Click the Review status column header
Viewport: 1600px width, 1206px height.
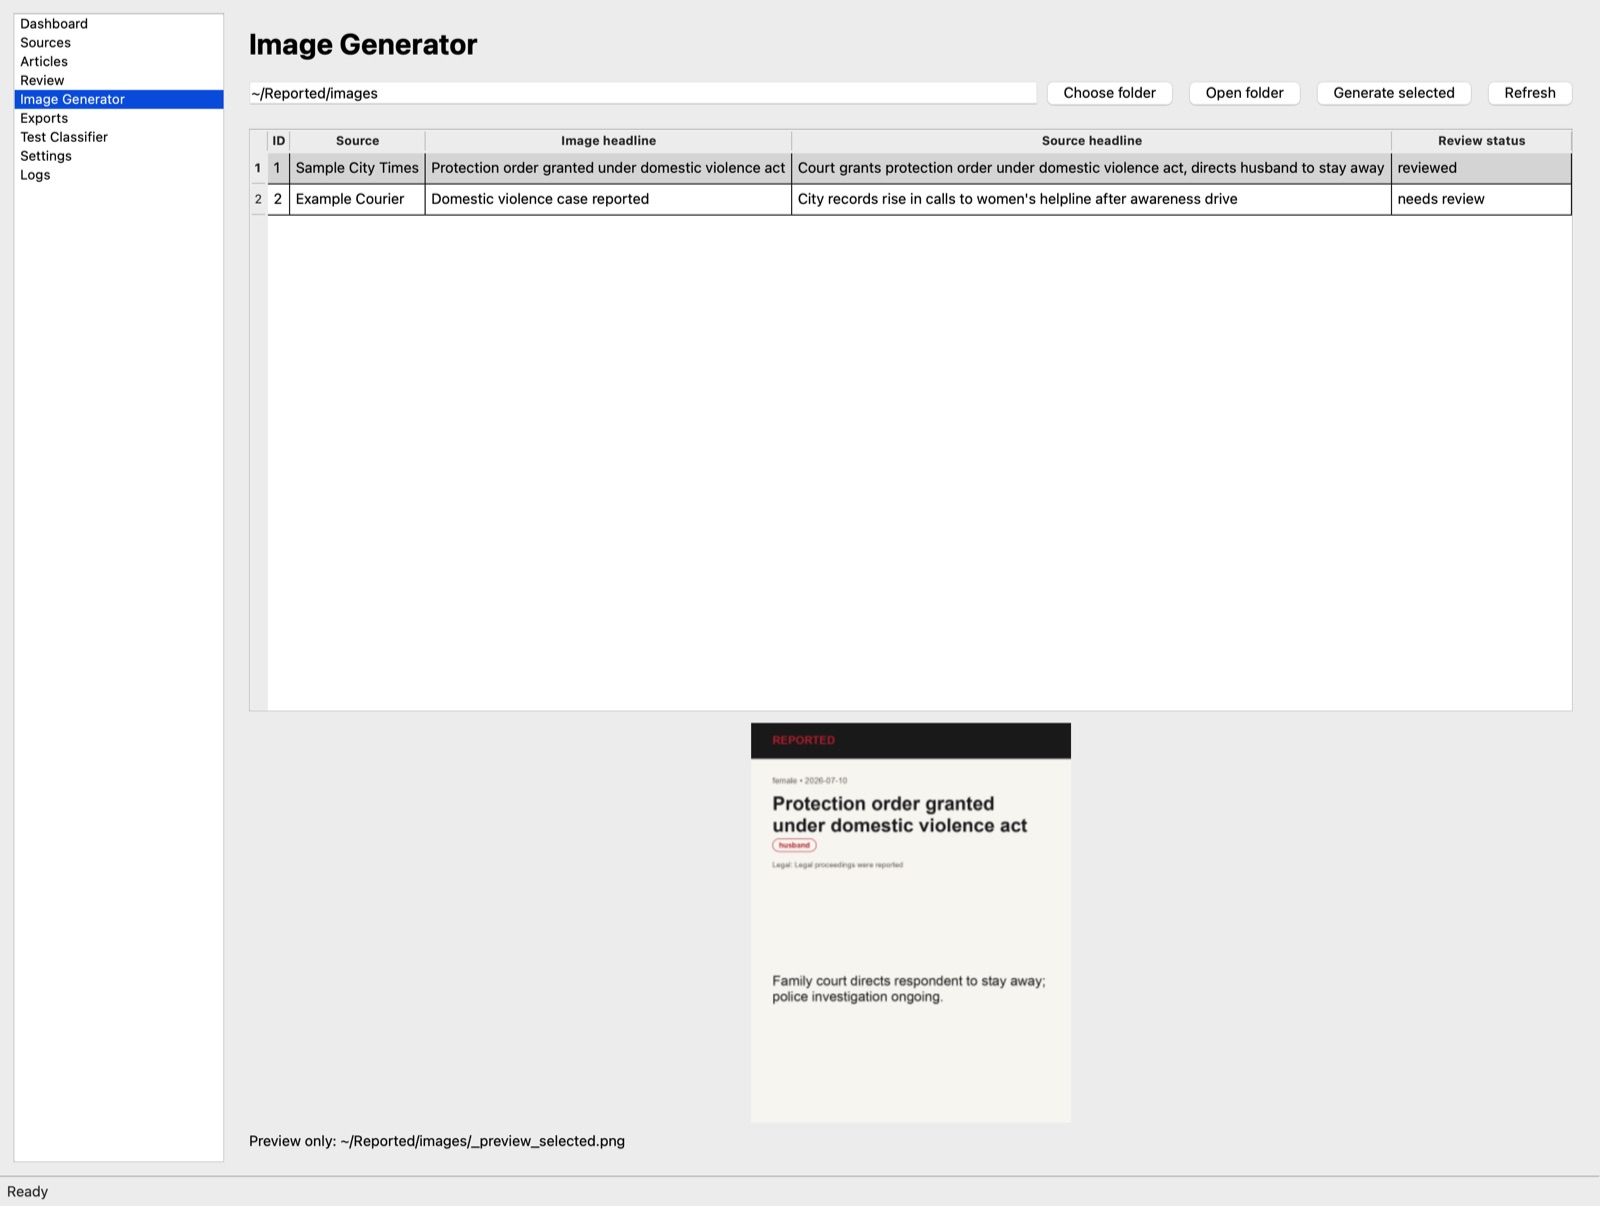[1481, 141]
